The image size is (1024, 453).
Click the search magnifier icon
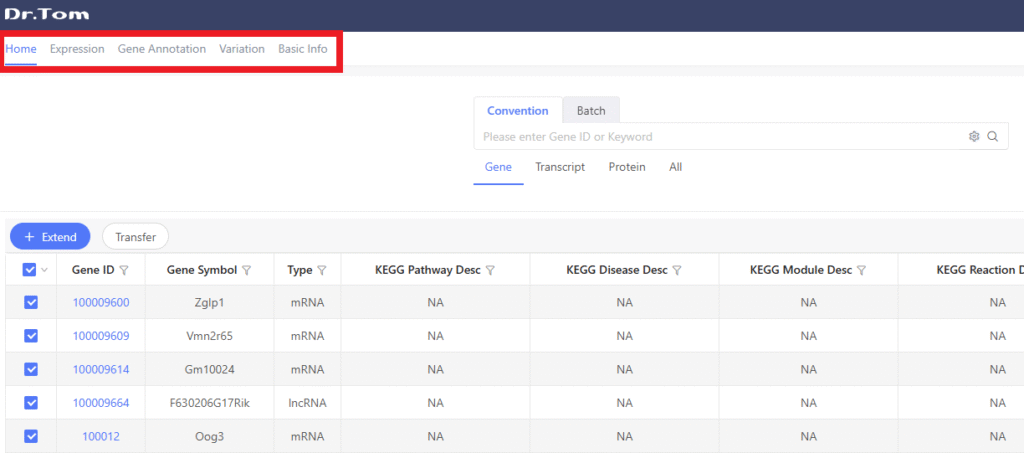point(992,137)
